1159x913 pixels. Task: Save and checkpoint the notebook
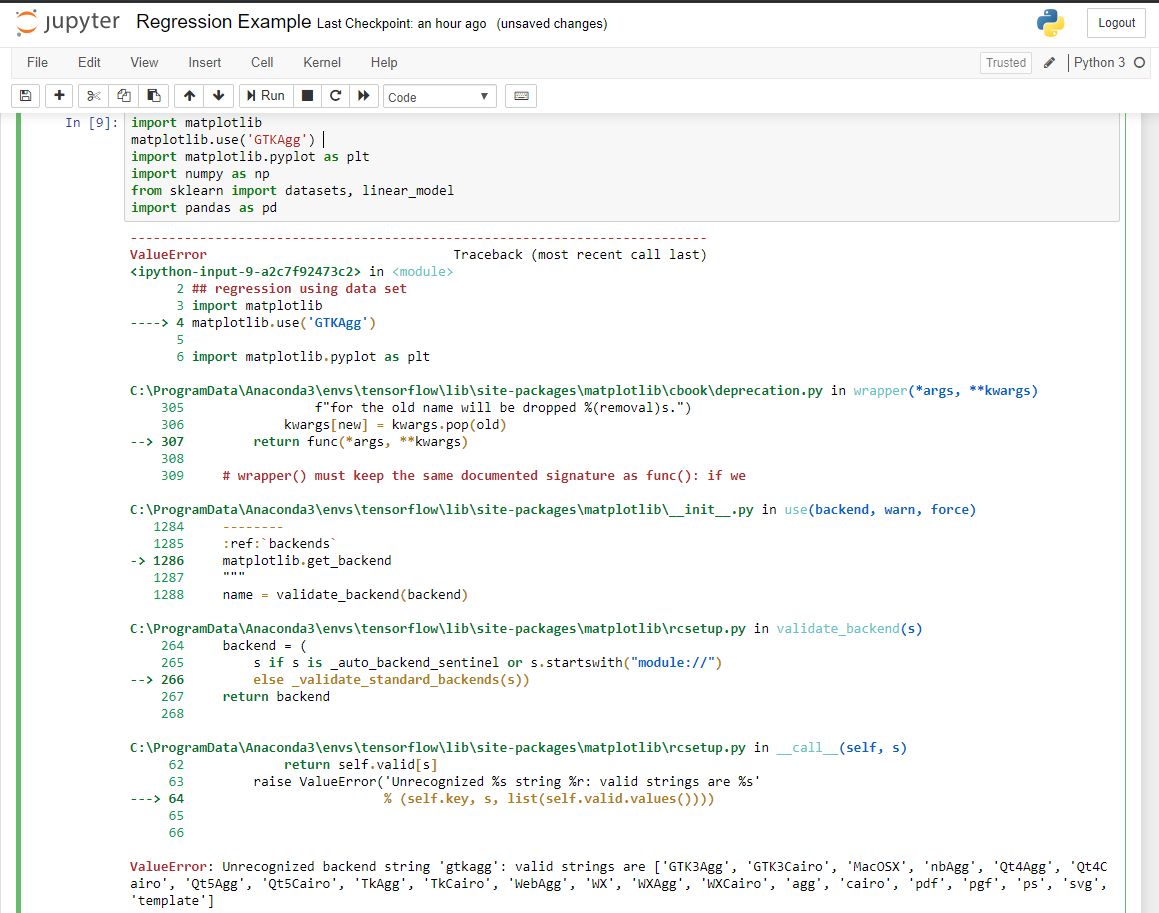[x=25, y=96]
